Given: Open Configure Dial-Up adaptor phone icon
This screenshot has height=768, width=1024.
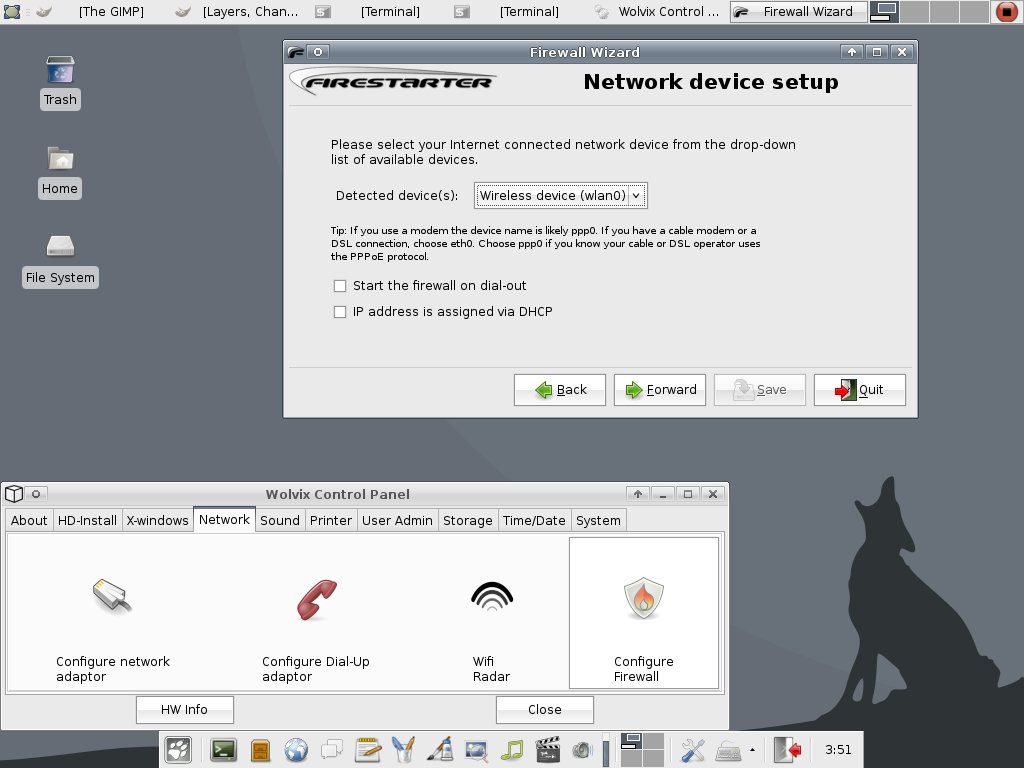Looking at the screenshot, I should tap(317, 599).
